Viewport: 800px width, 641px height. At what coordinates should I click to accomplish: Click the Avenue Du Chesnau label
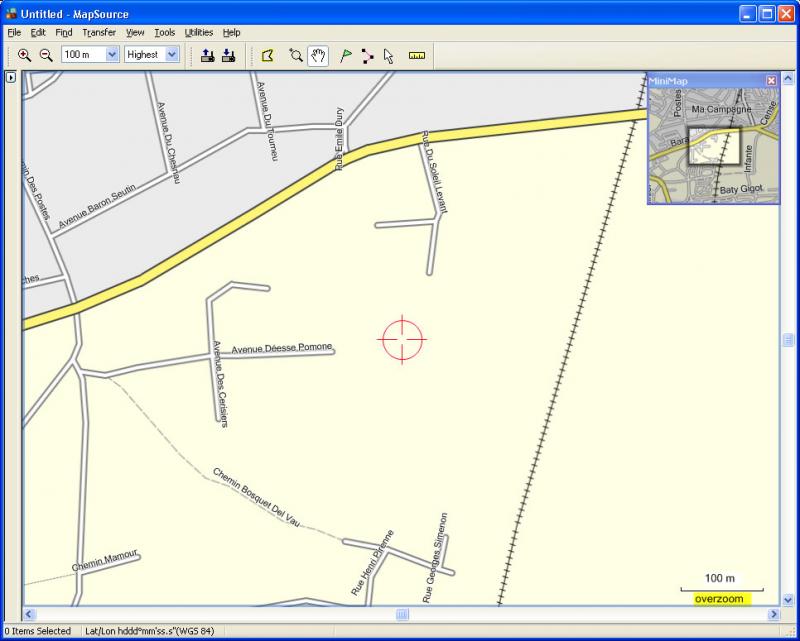click(x=168, y=143)
